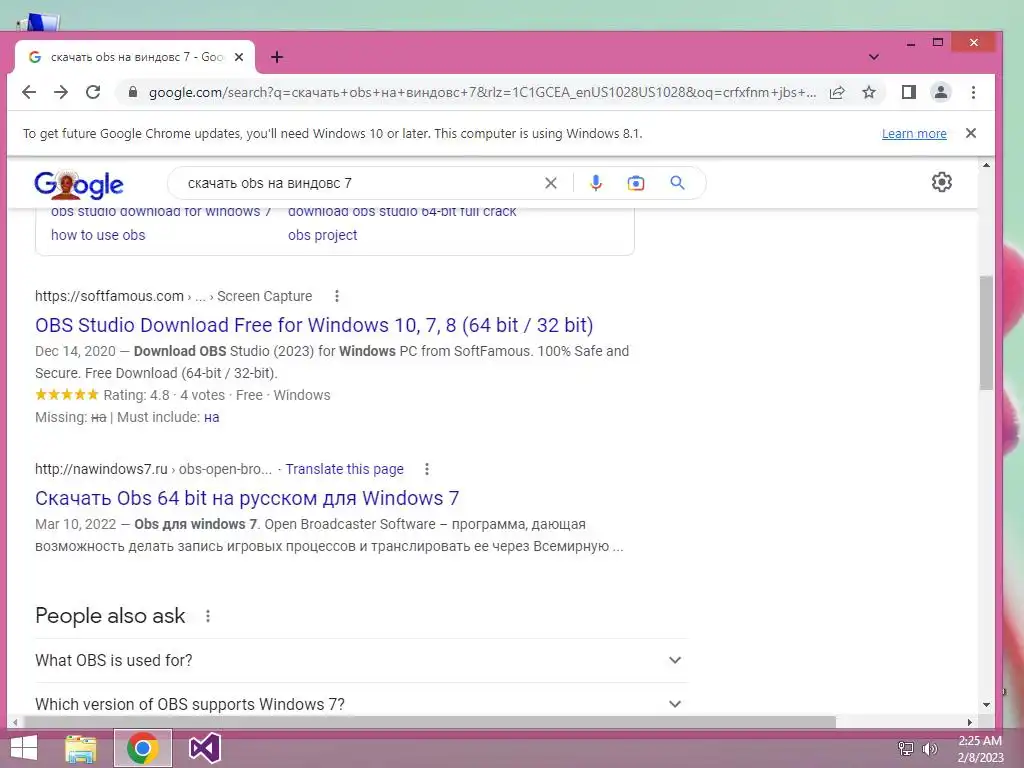Image resolution: width=1024 pixels, height=768 pixels.
Task: Dismiss the Chrome updates notification bar
Action: pyautogui.click(x=971, y=133)
